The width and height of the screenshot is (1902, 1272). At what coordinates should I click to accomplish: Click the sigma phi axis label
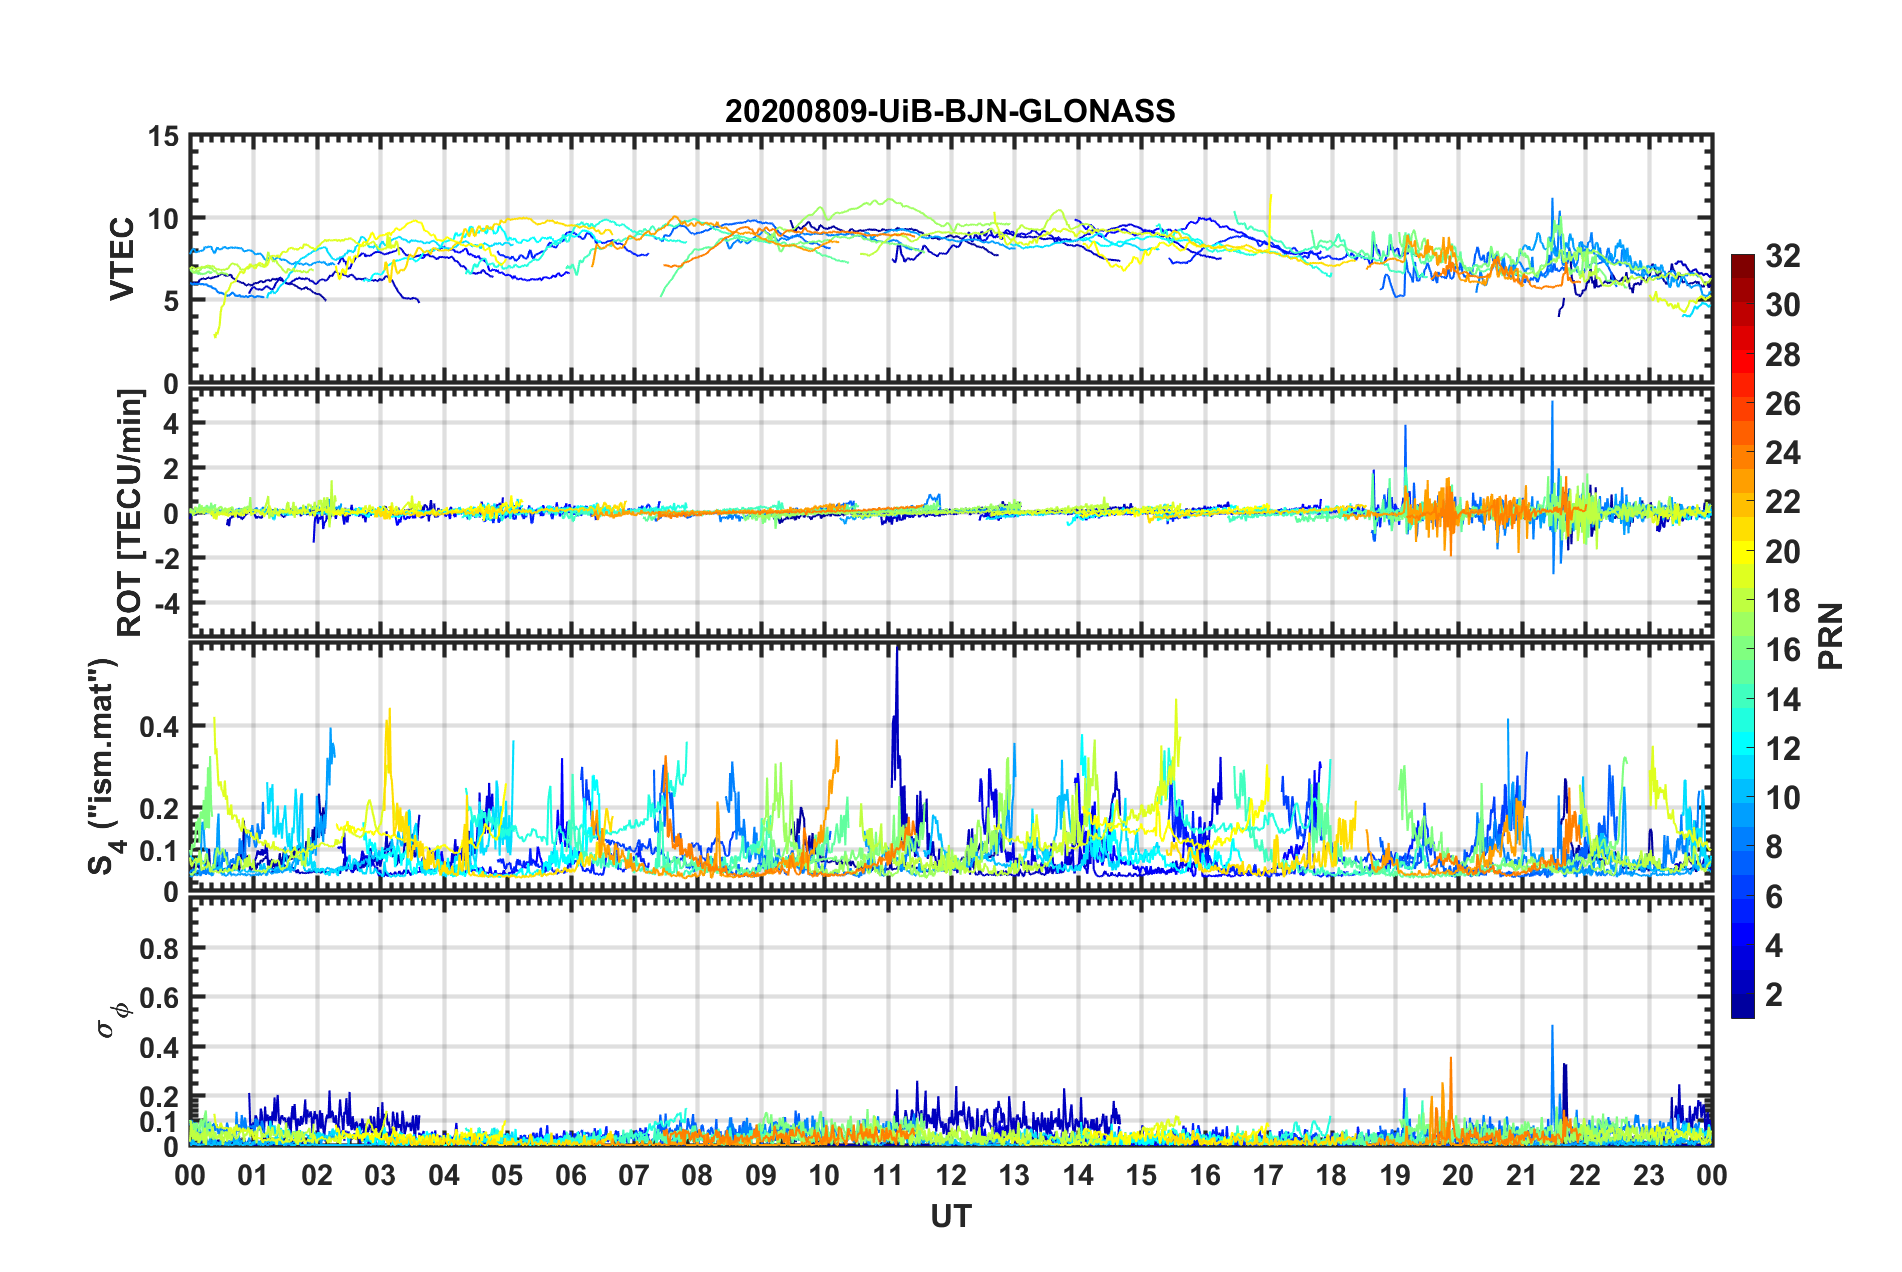coord(114,1019)
